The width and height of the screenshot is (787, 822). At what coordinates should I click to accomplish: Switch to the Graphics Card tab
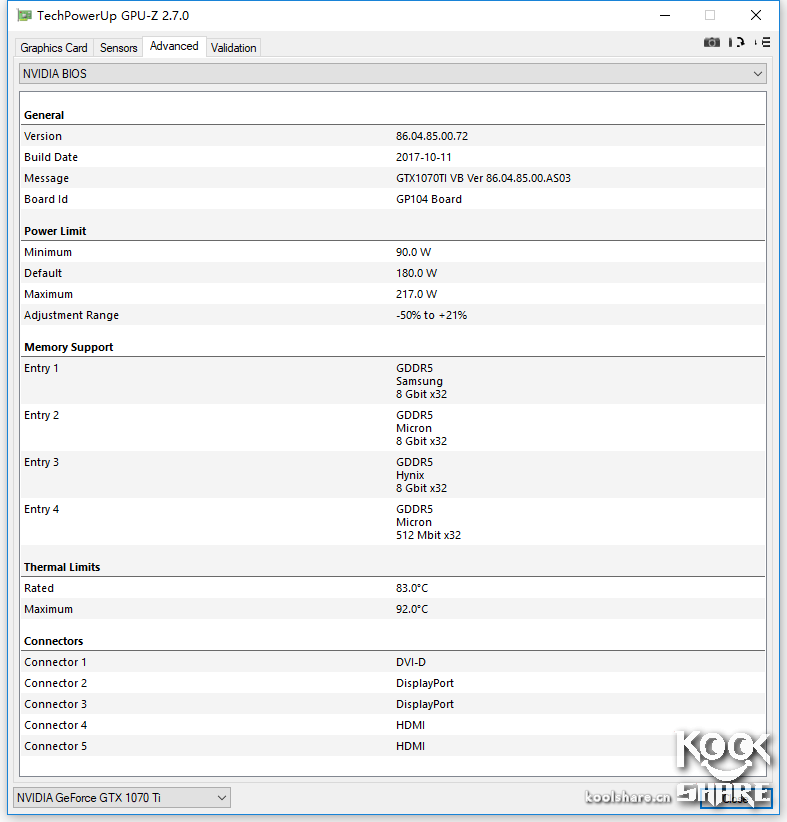point(54,48)
